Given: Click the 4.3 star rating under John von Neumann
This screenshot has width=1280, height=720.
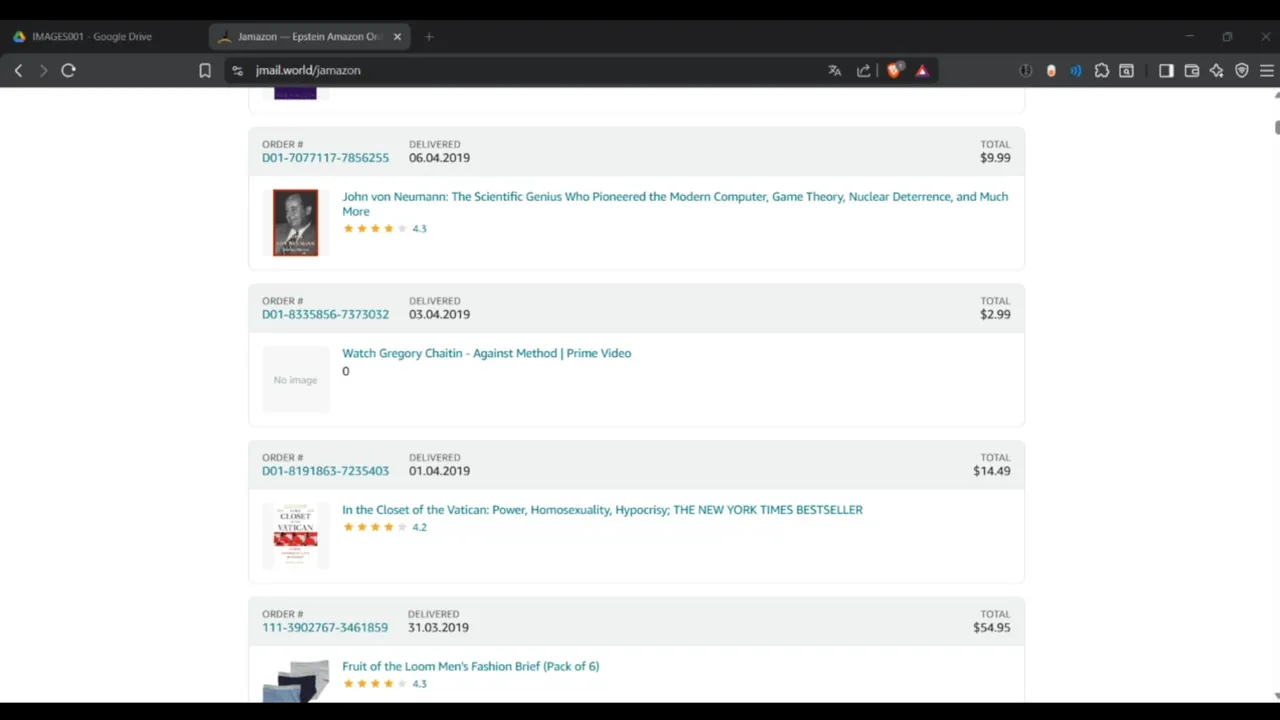Looking at the screenshot, I should (x=385, y=229).
